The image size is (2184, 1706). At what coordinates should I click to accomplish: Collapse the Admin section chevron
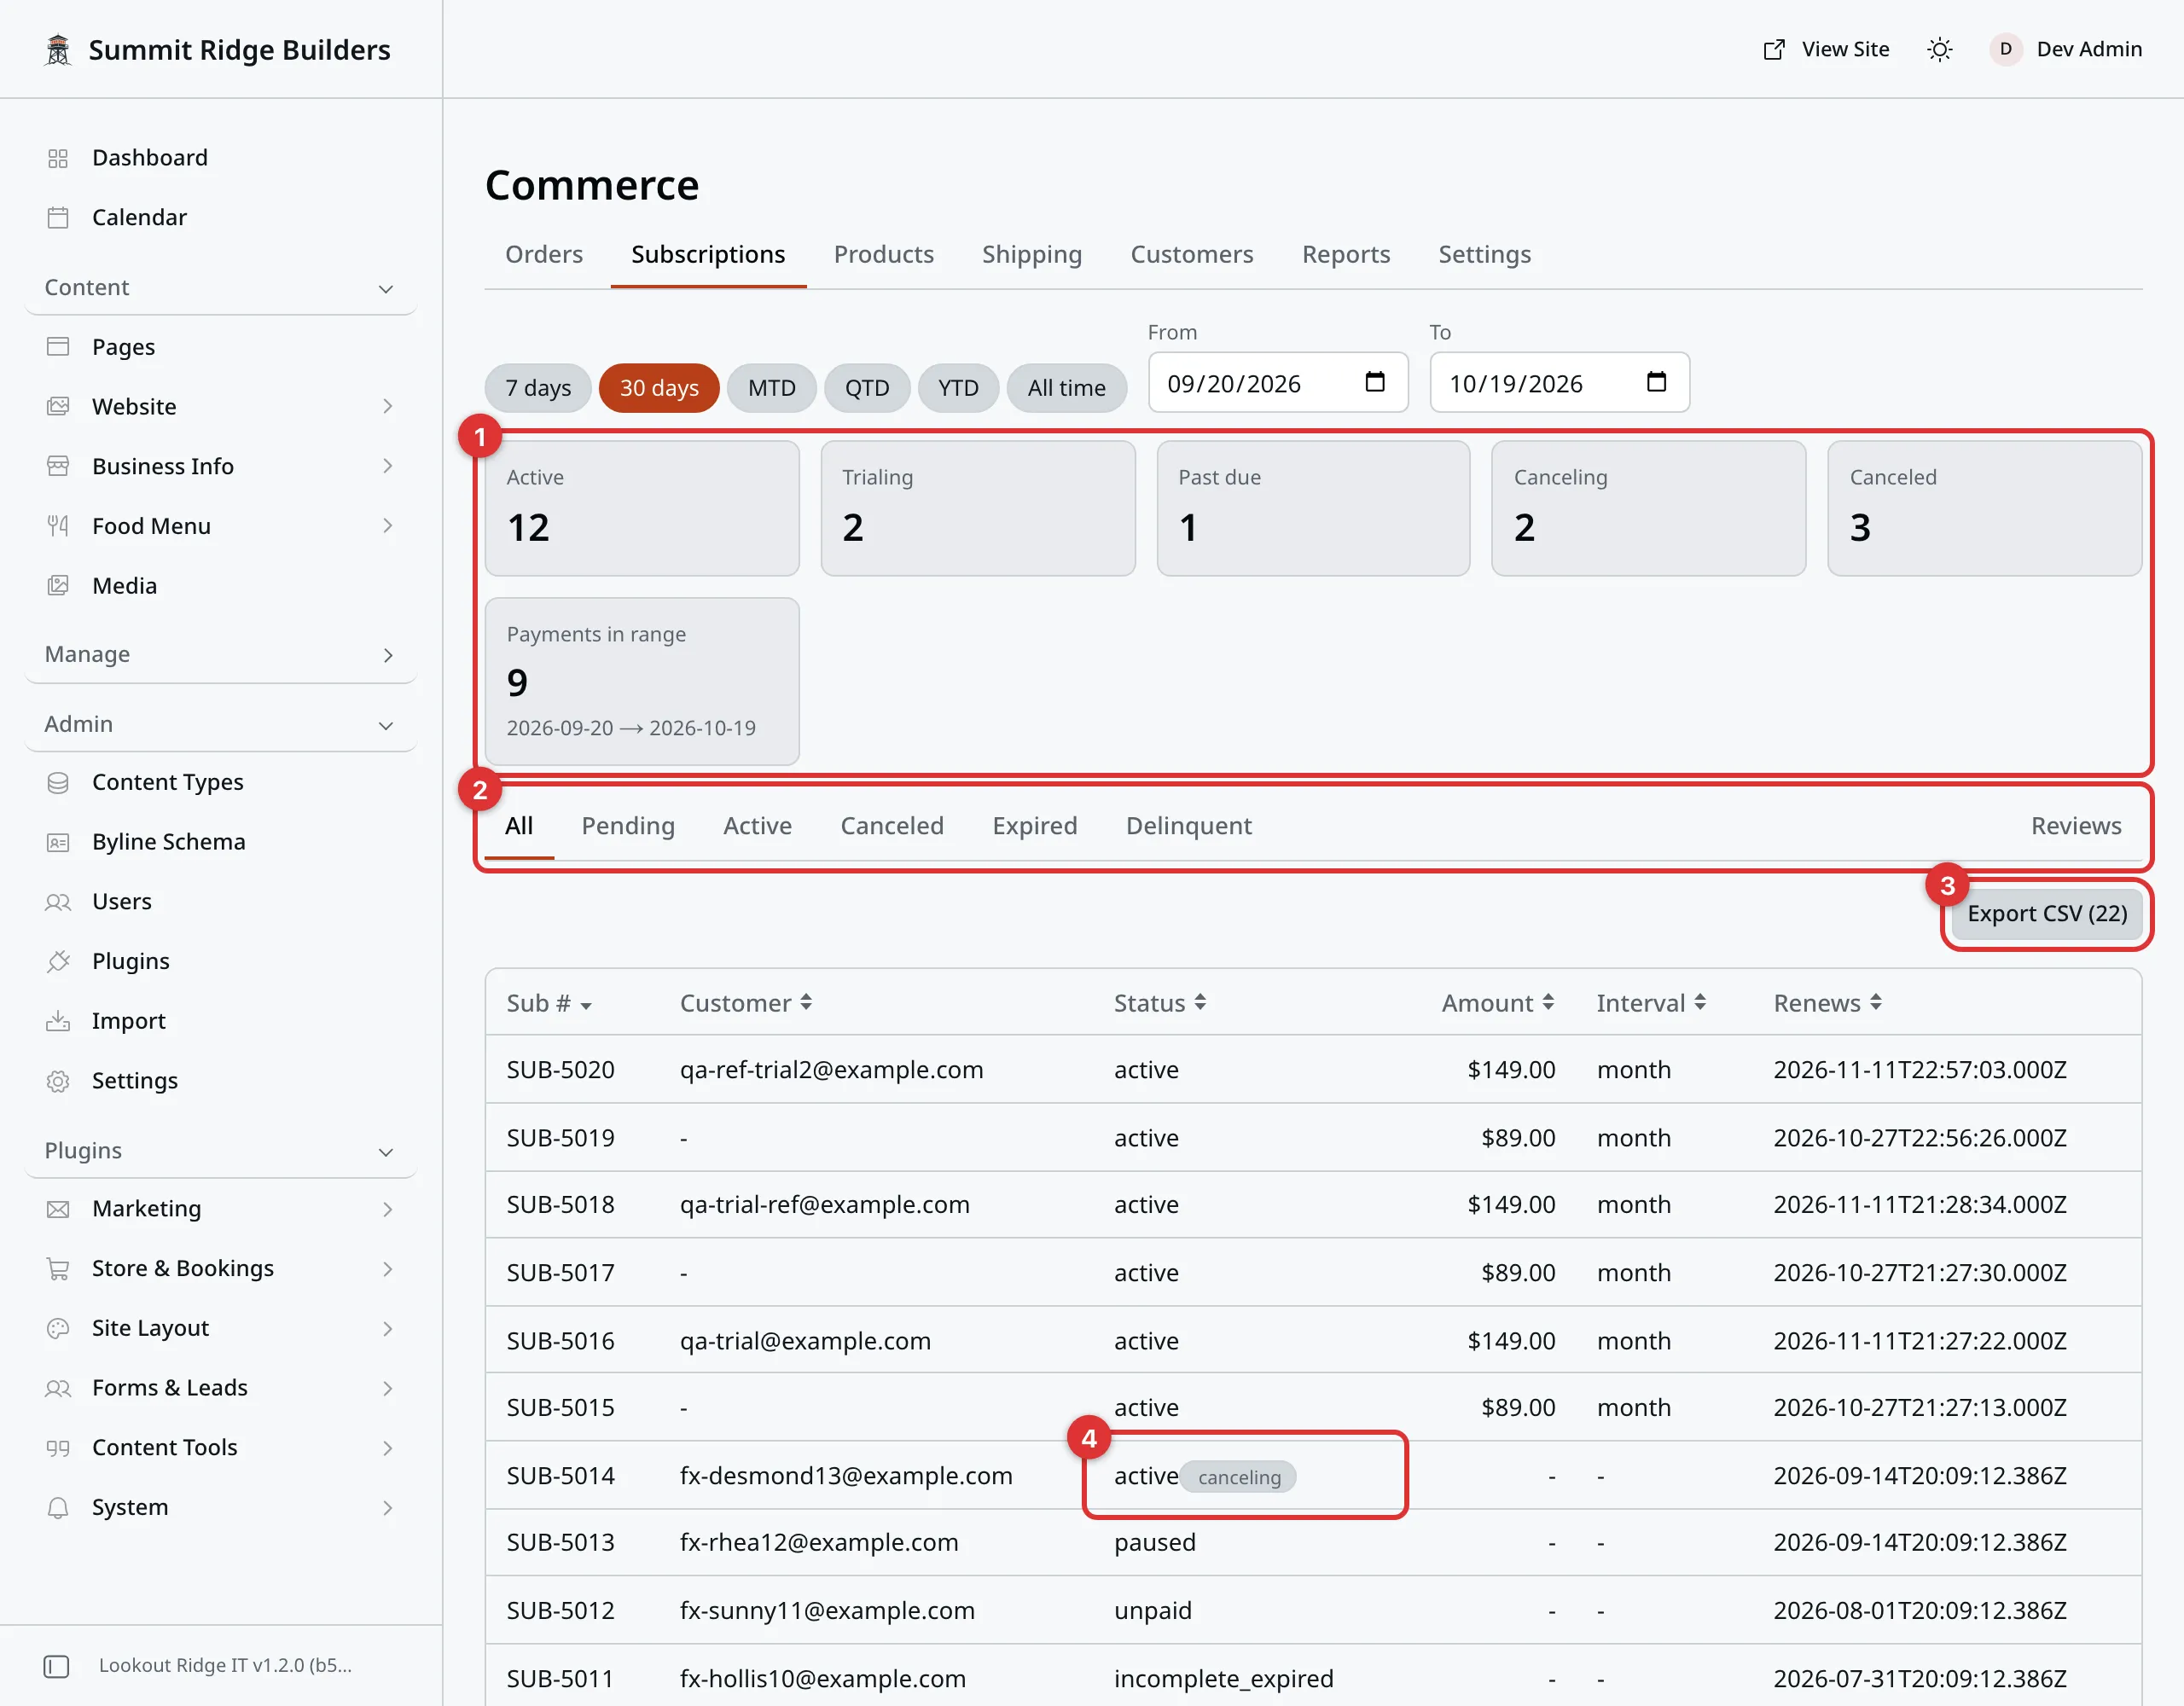[386, 725]
